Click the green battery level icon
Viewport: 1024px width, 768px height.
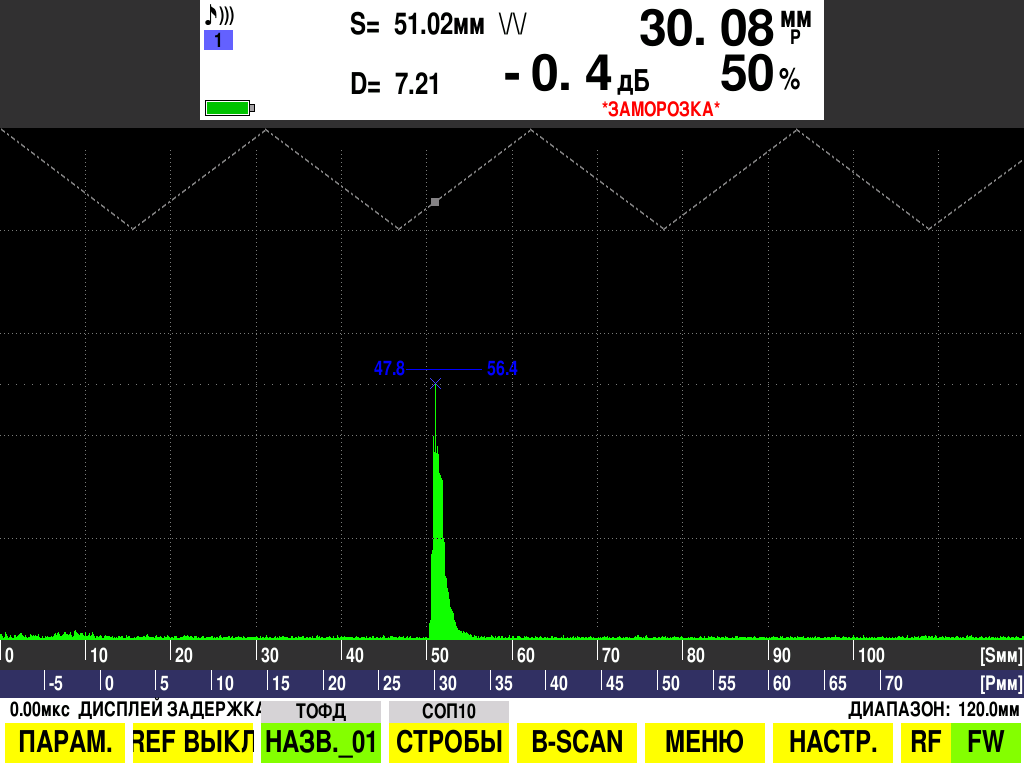coord(229,107)
